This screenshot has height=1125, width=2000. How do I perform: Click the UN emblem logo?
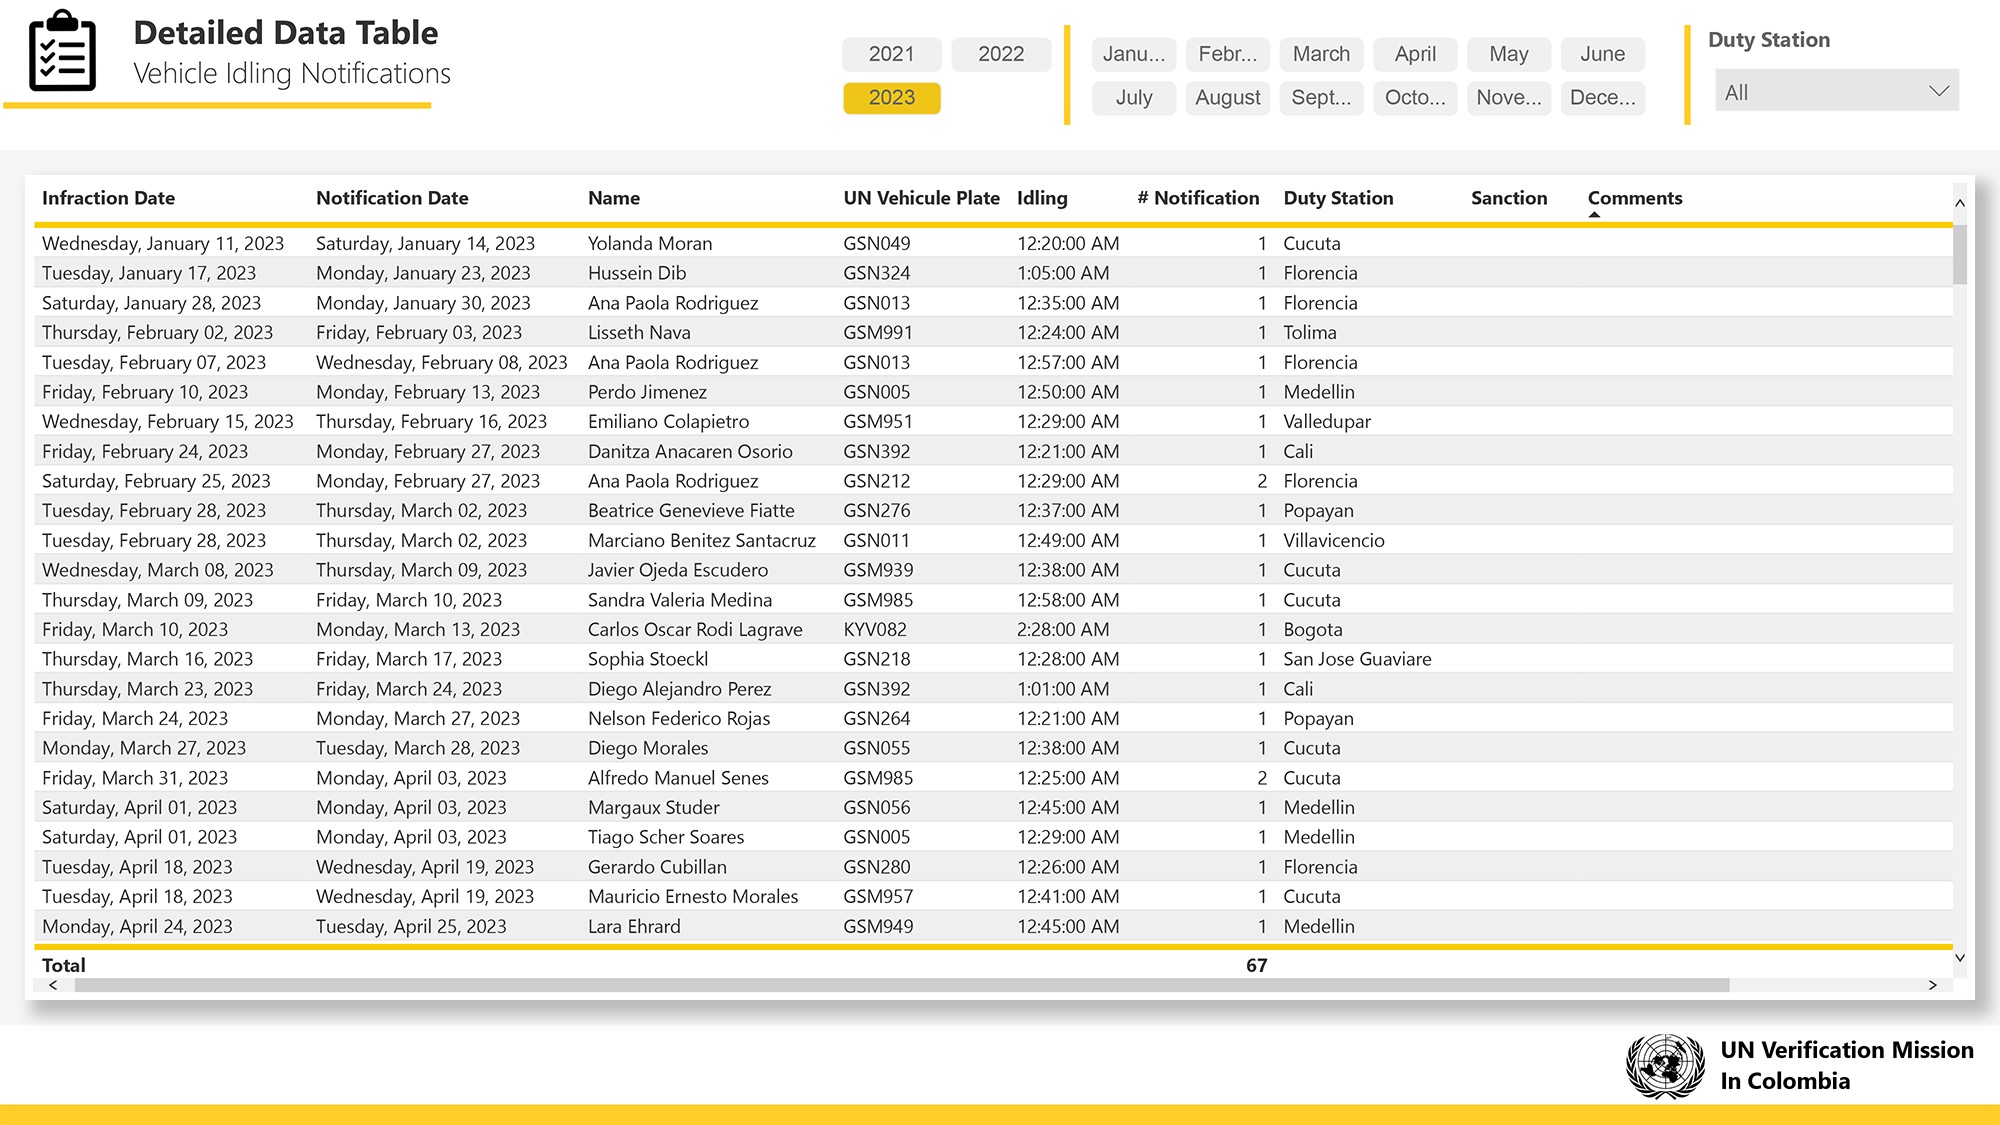coord(1665,1065)
